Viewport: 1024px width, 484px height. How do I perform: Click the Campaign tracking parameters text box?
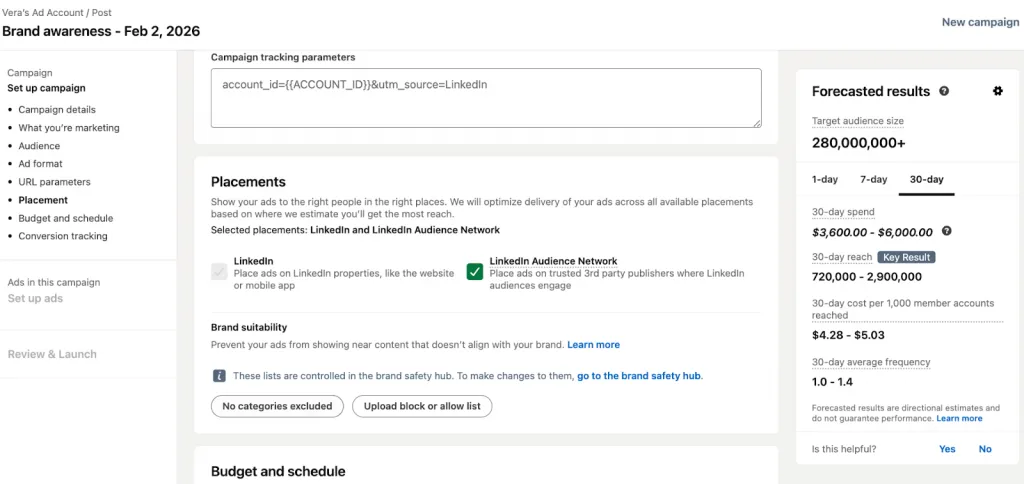click(x=486, y=98)
